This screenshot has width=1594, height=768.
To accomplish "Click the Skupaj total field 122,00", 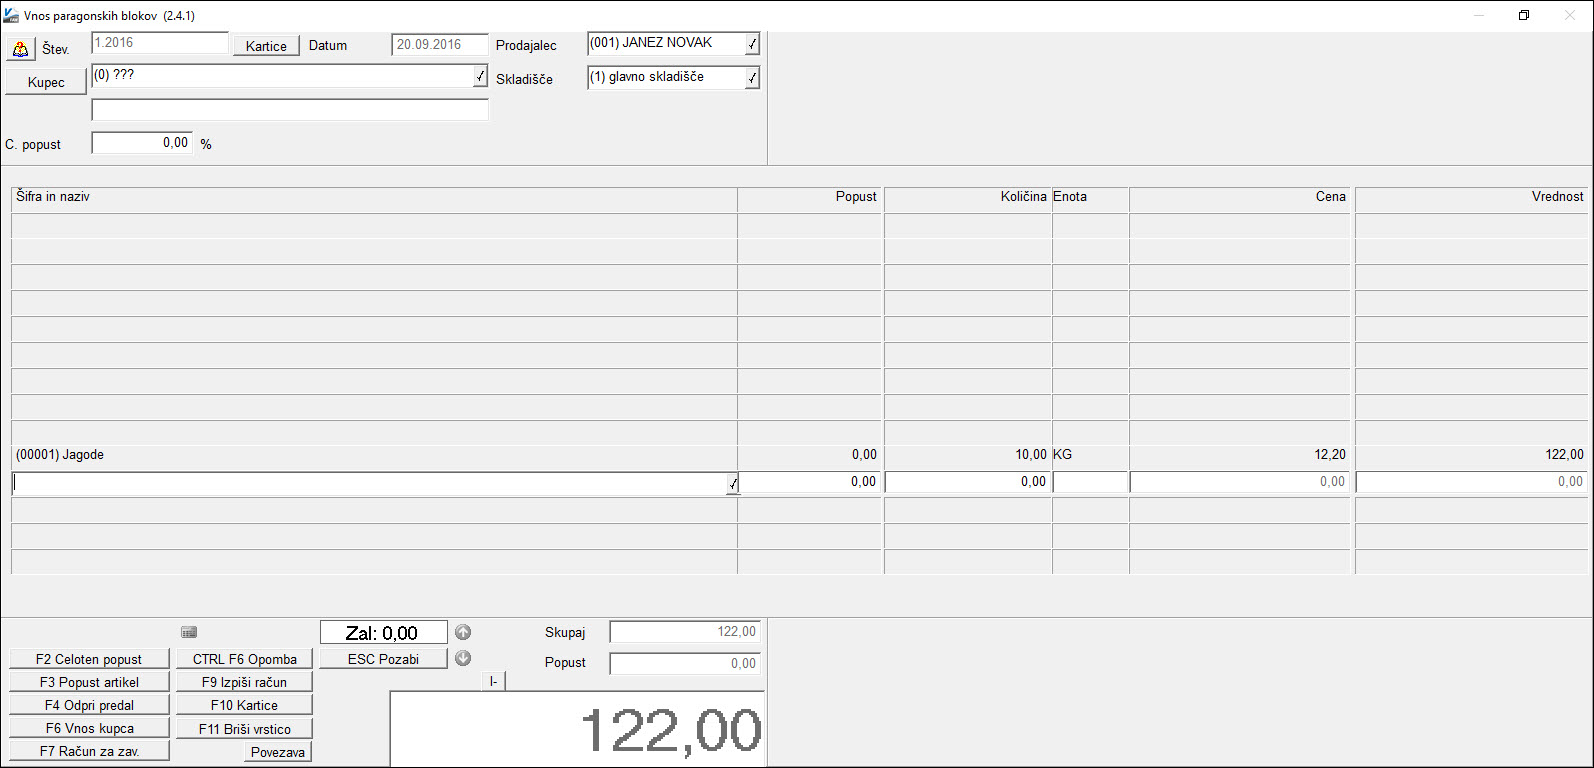I will click(685, 632).
